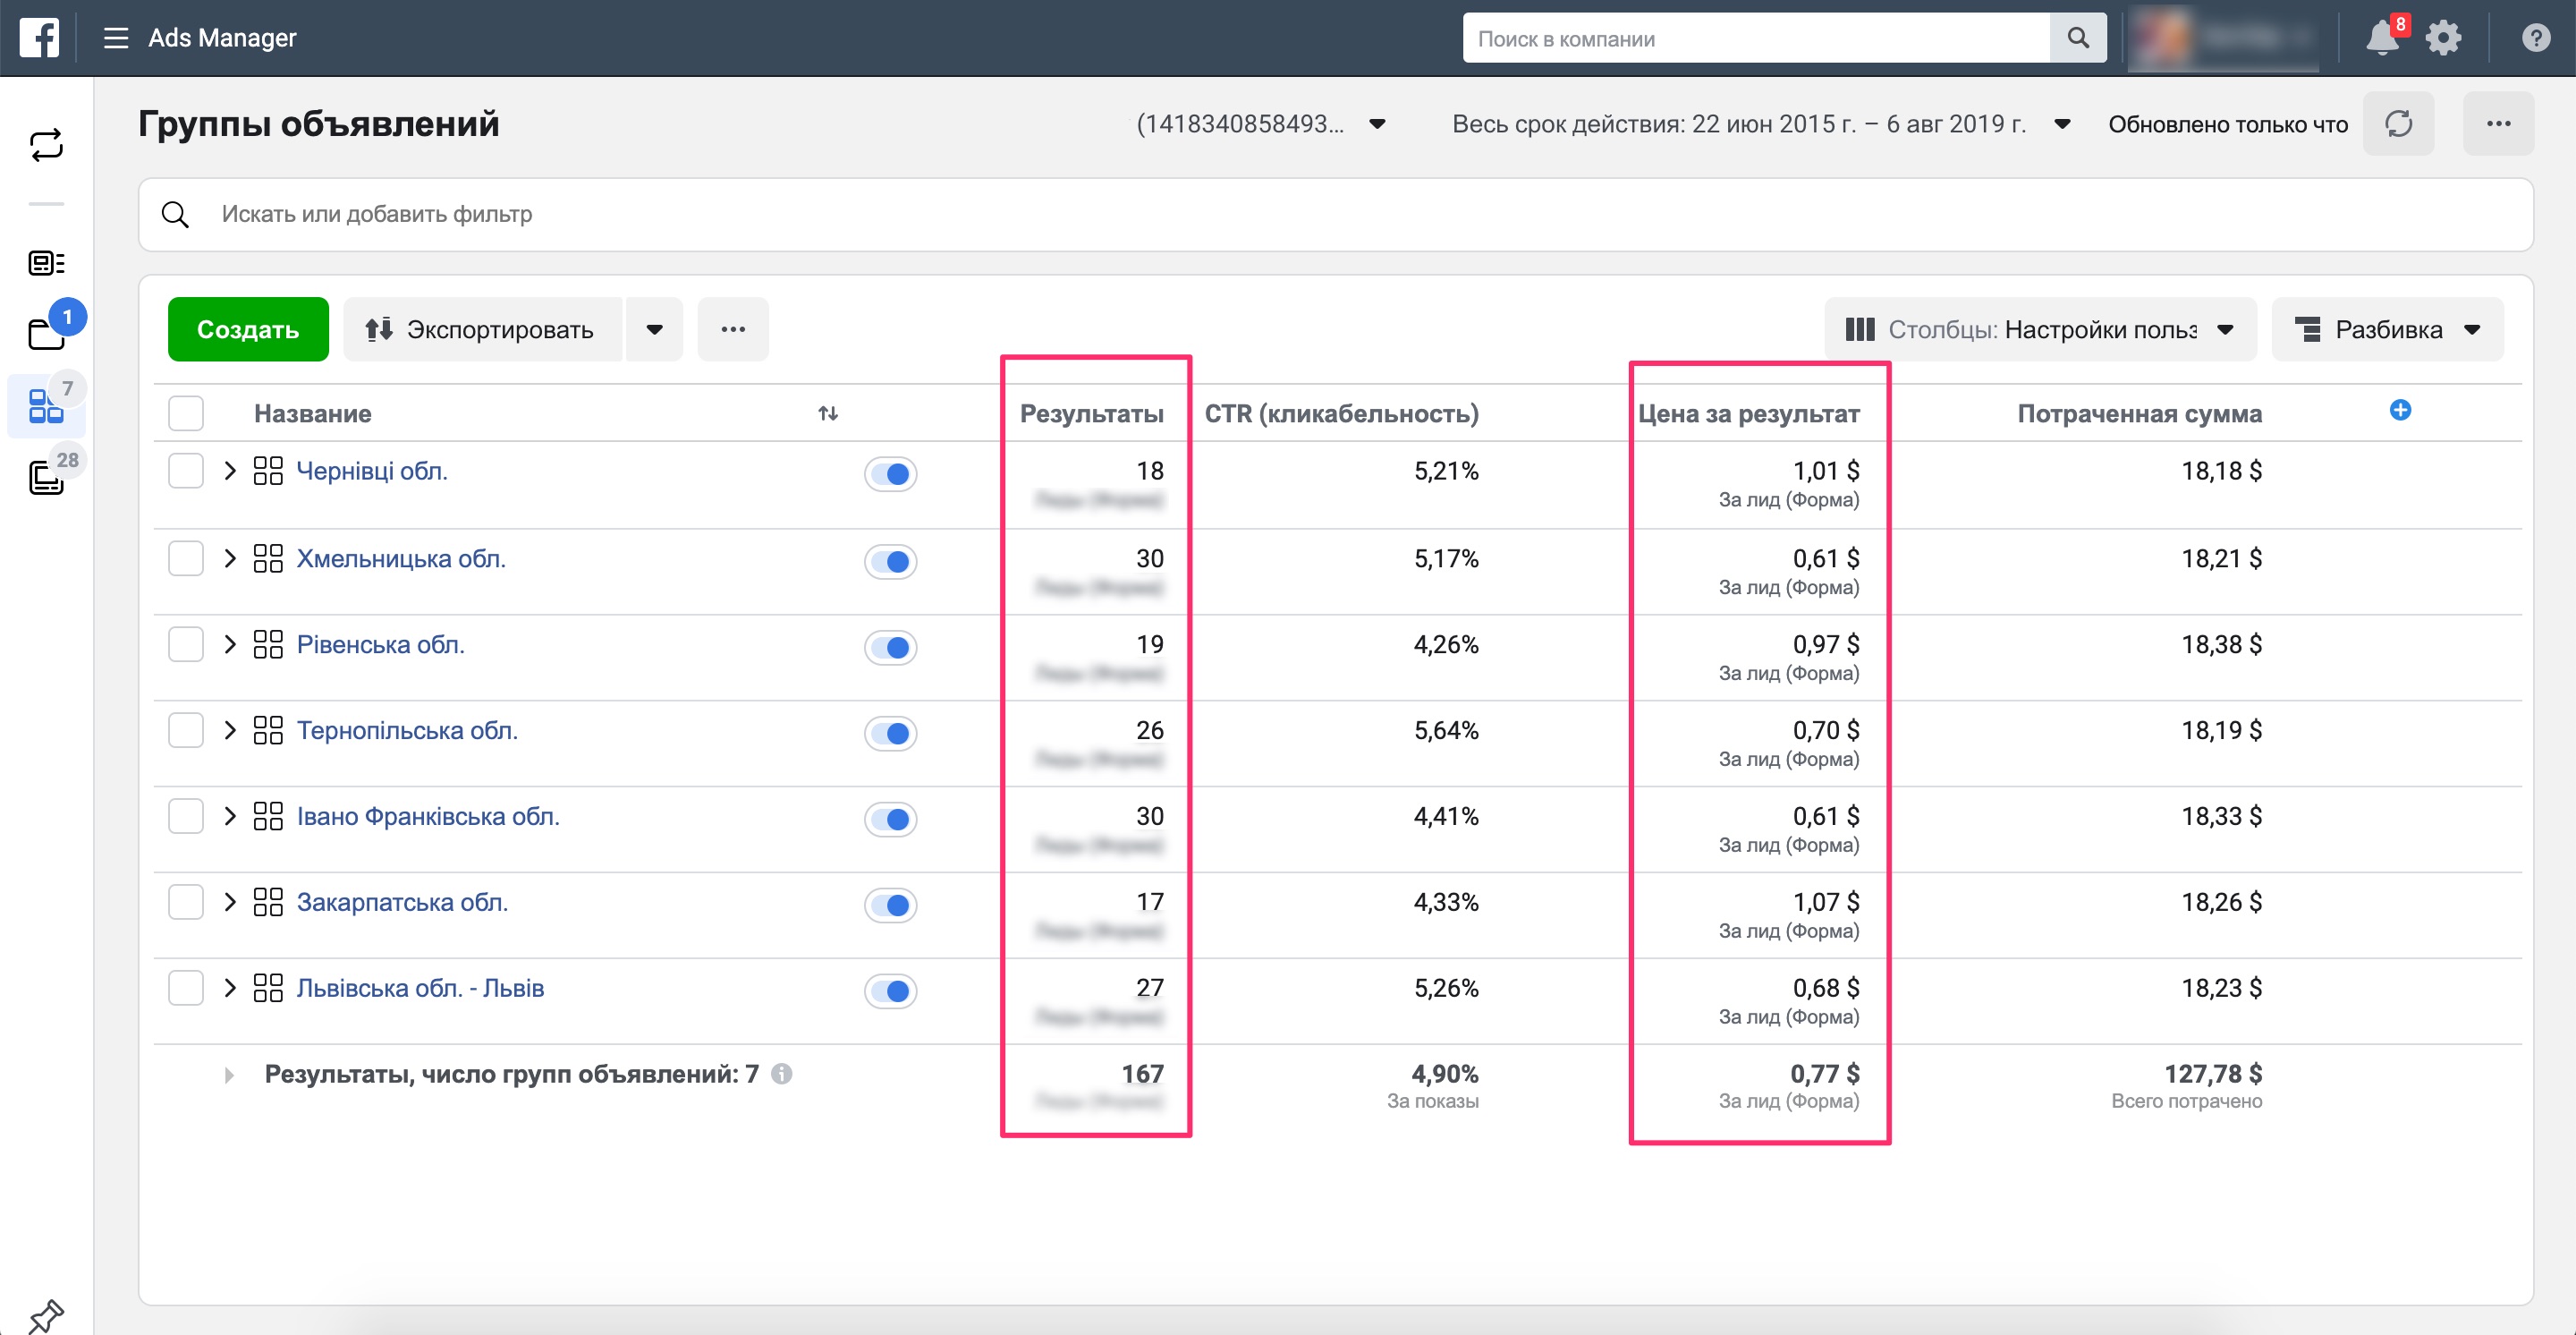The width and height of the screenshot is (2576, 1335).
Task: Click the sidebar account overview arrows icon
Action: [46, 145]
